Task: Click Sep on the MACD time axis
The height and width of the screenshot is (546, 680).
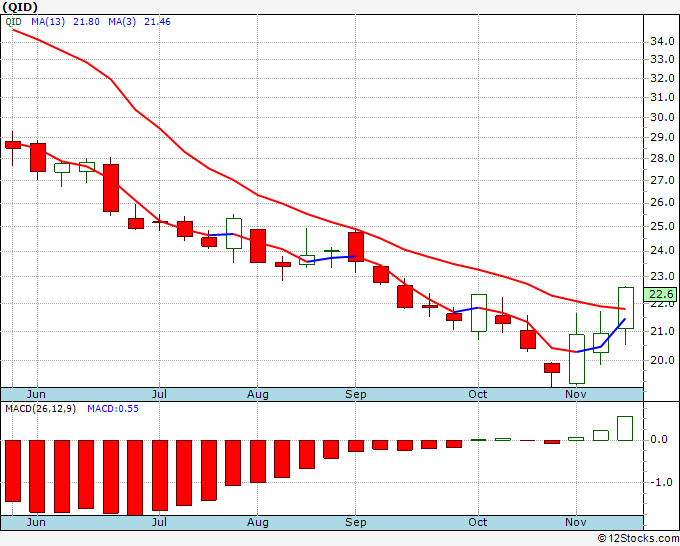Action: tap(356, 523)
